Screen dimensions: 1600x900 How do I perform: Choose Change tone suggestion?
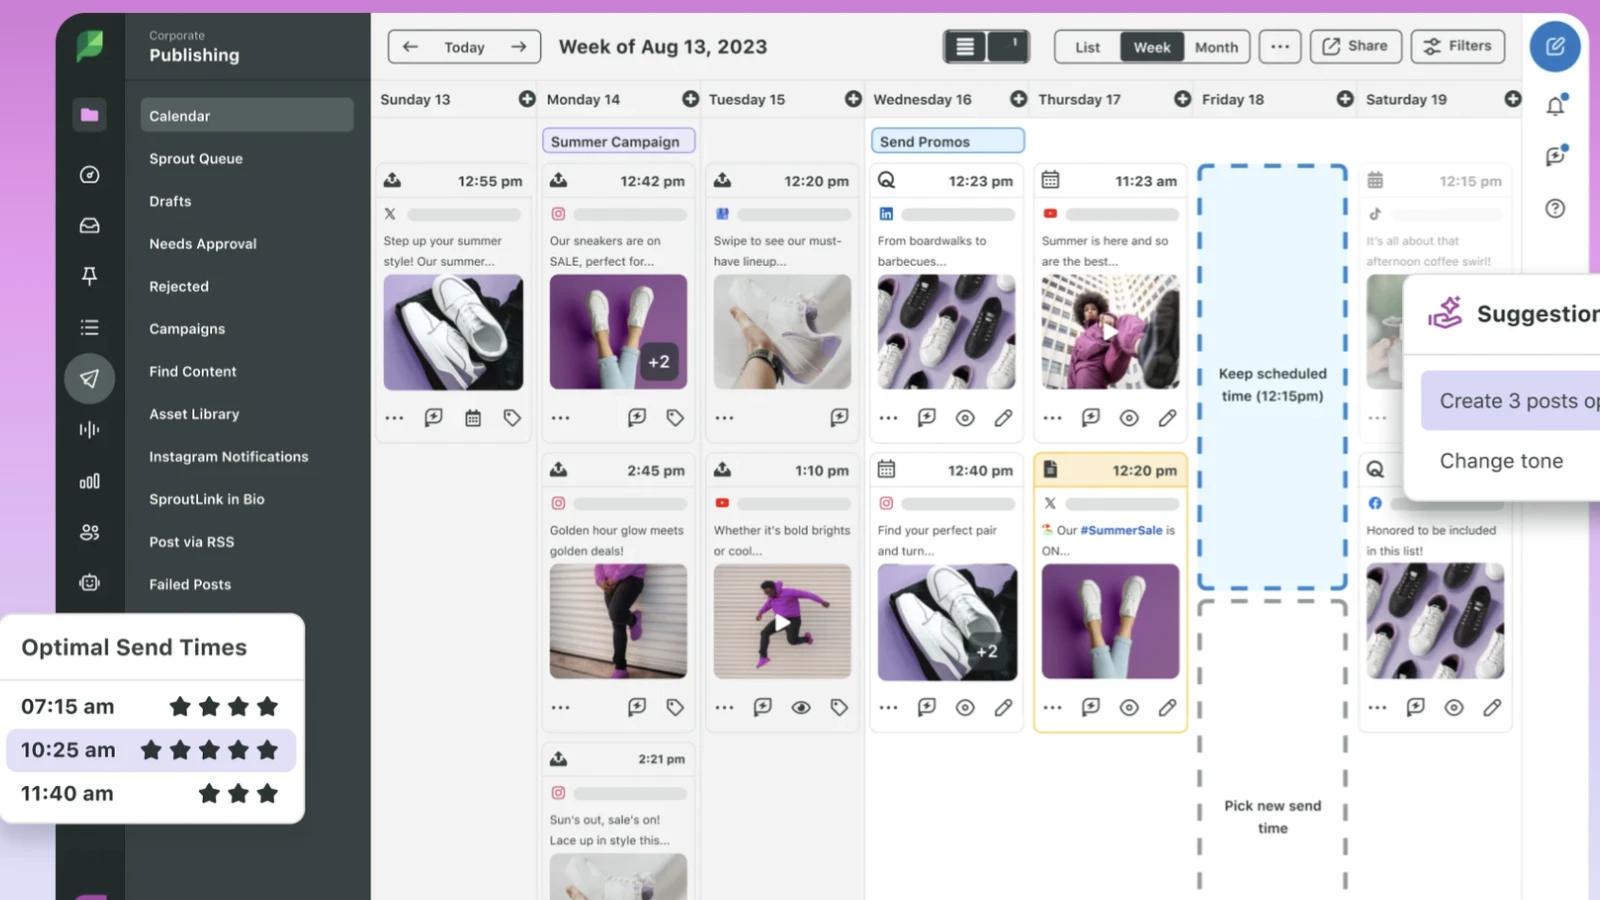pos(1501,461)
